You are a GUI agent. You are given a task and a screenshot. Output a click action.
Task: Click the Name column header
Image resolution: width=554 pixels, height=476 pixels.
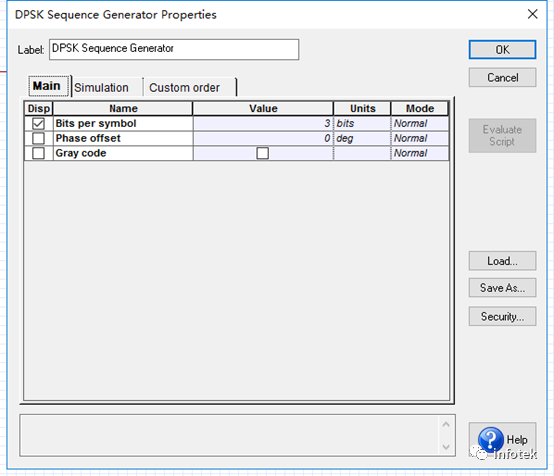pos(123,108)
